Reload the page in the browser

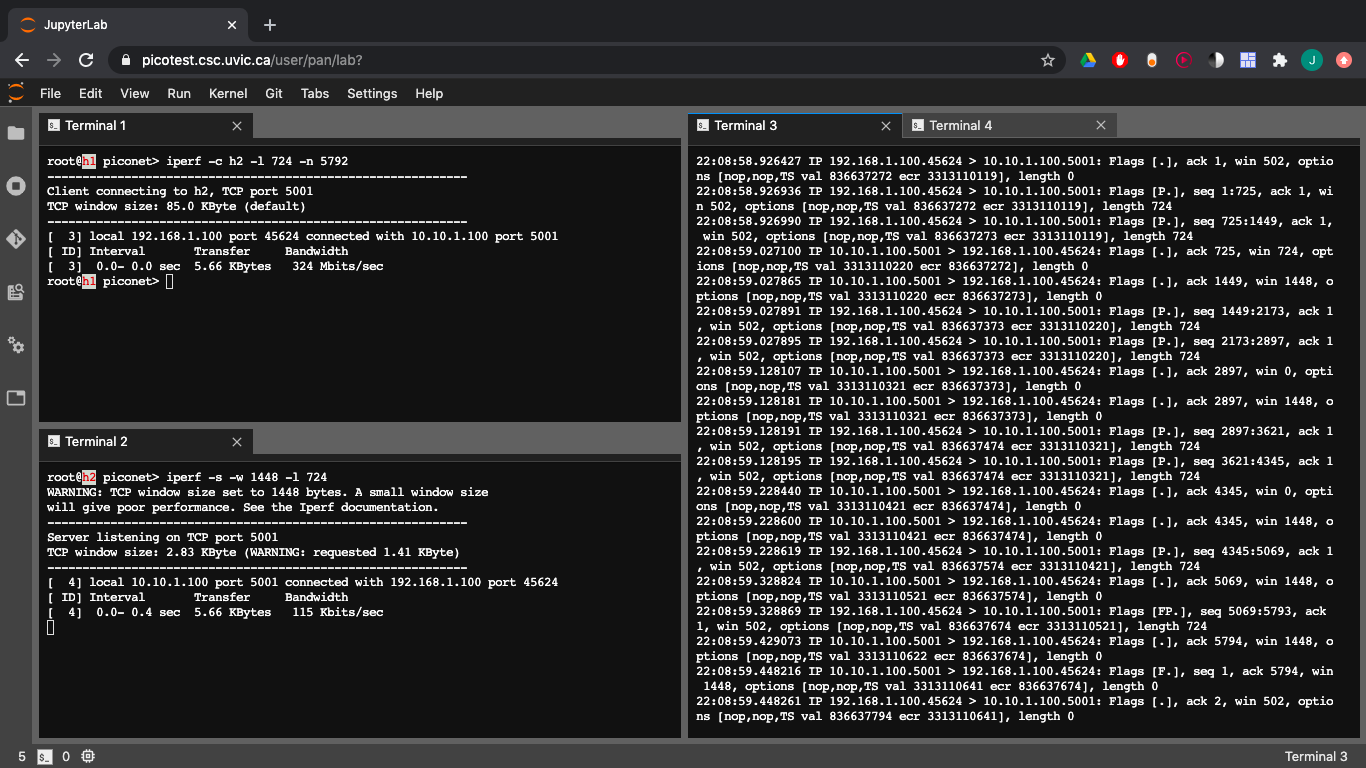(85, 60)
